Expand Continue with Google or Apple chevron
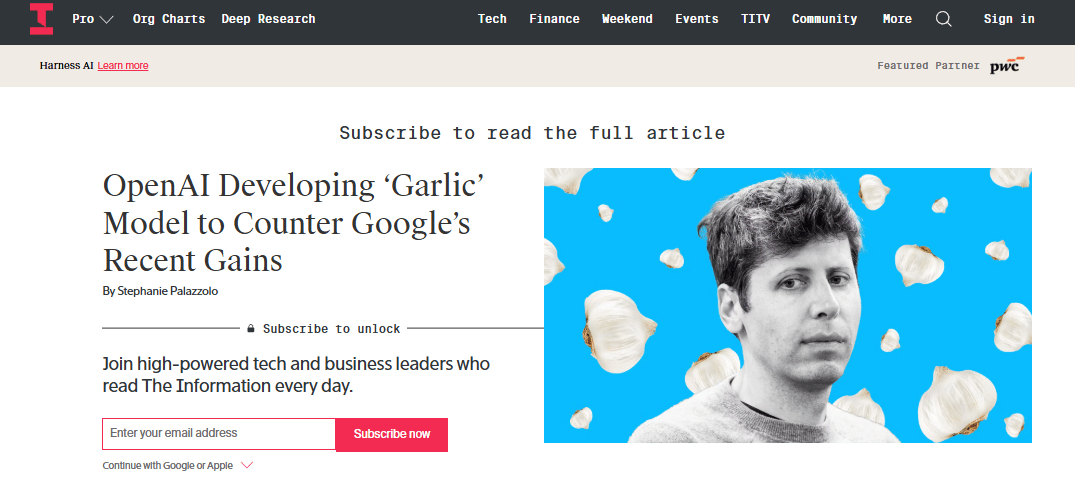 click(247, 466)
